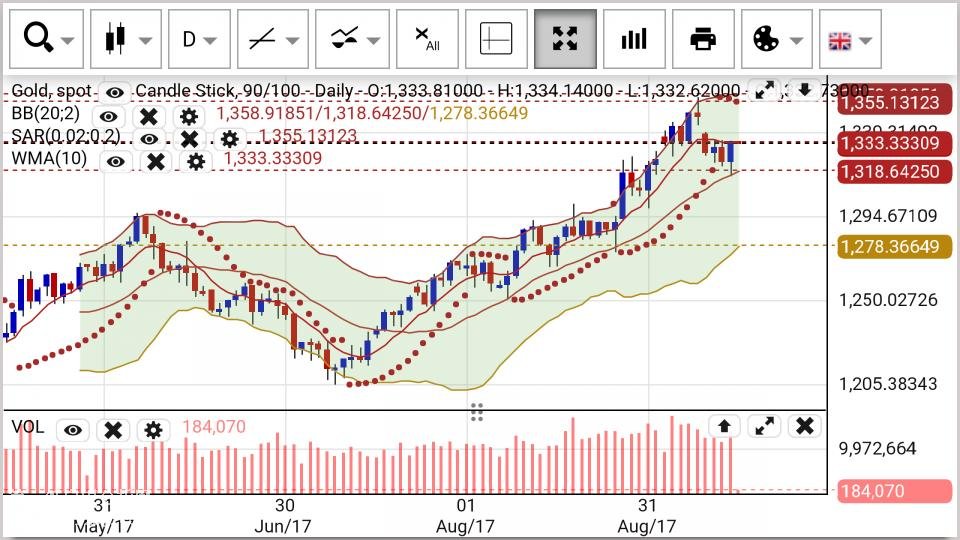Maximize the main price panel
The image size is (960, 540).
coord(764,90)
